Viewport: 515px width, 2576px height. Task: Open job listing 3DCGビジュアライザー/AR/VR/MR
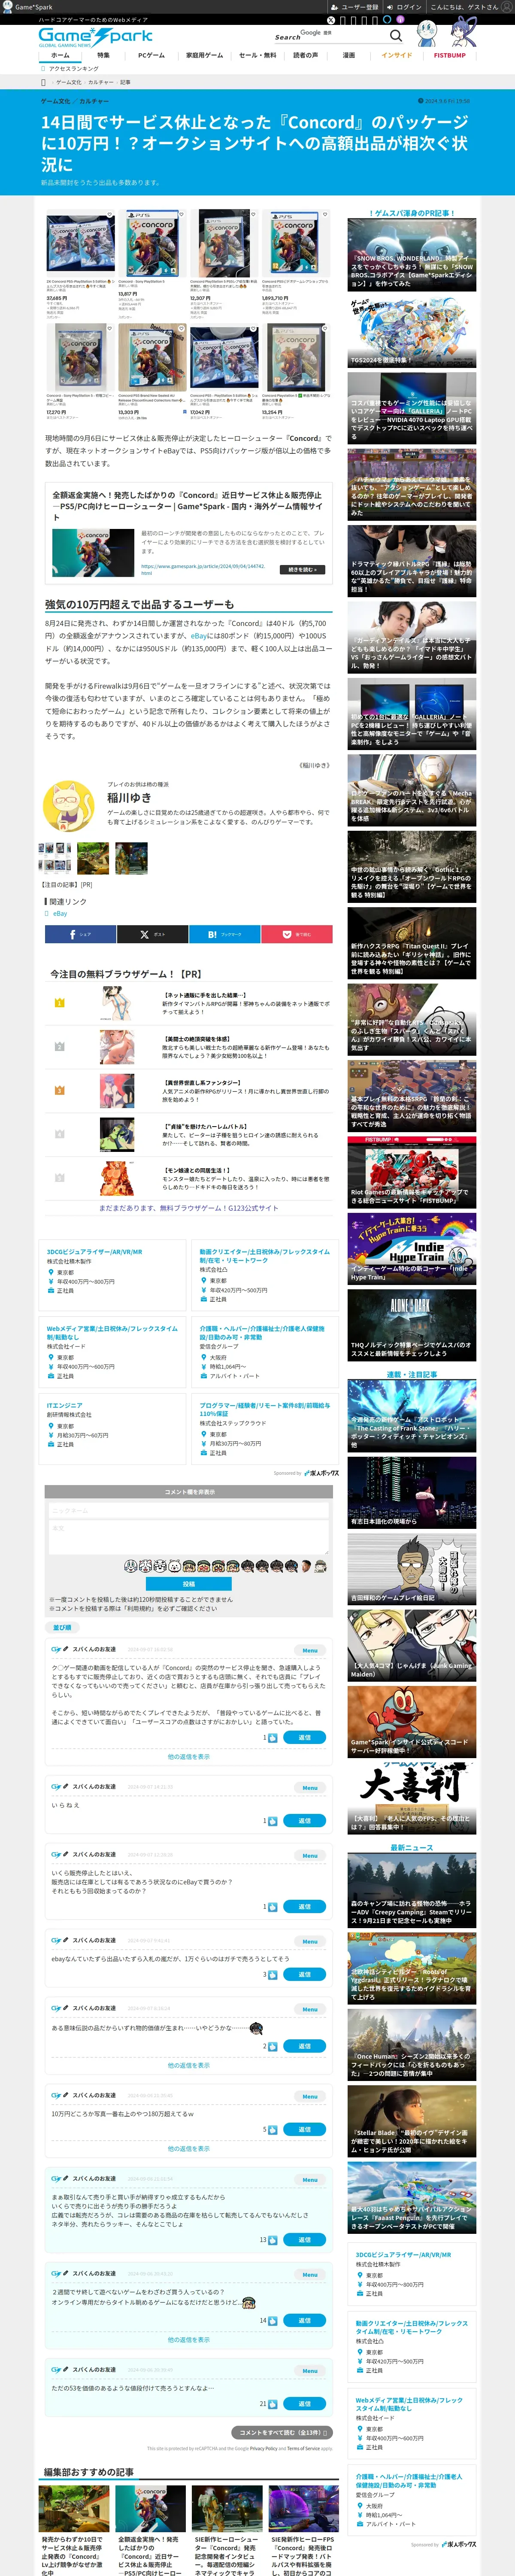(x=94, y=1252)
